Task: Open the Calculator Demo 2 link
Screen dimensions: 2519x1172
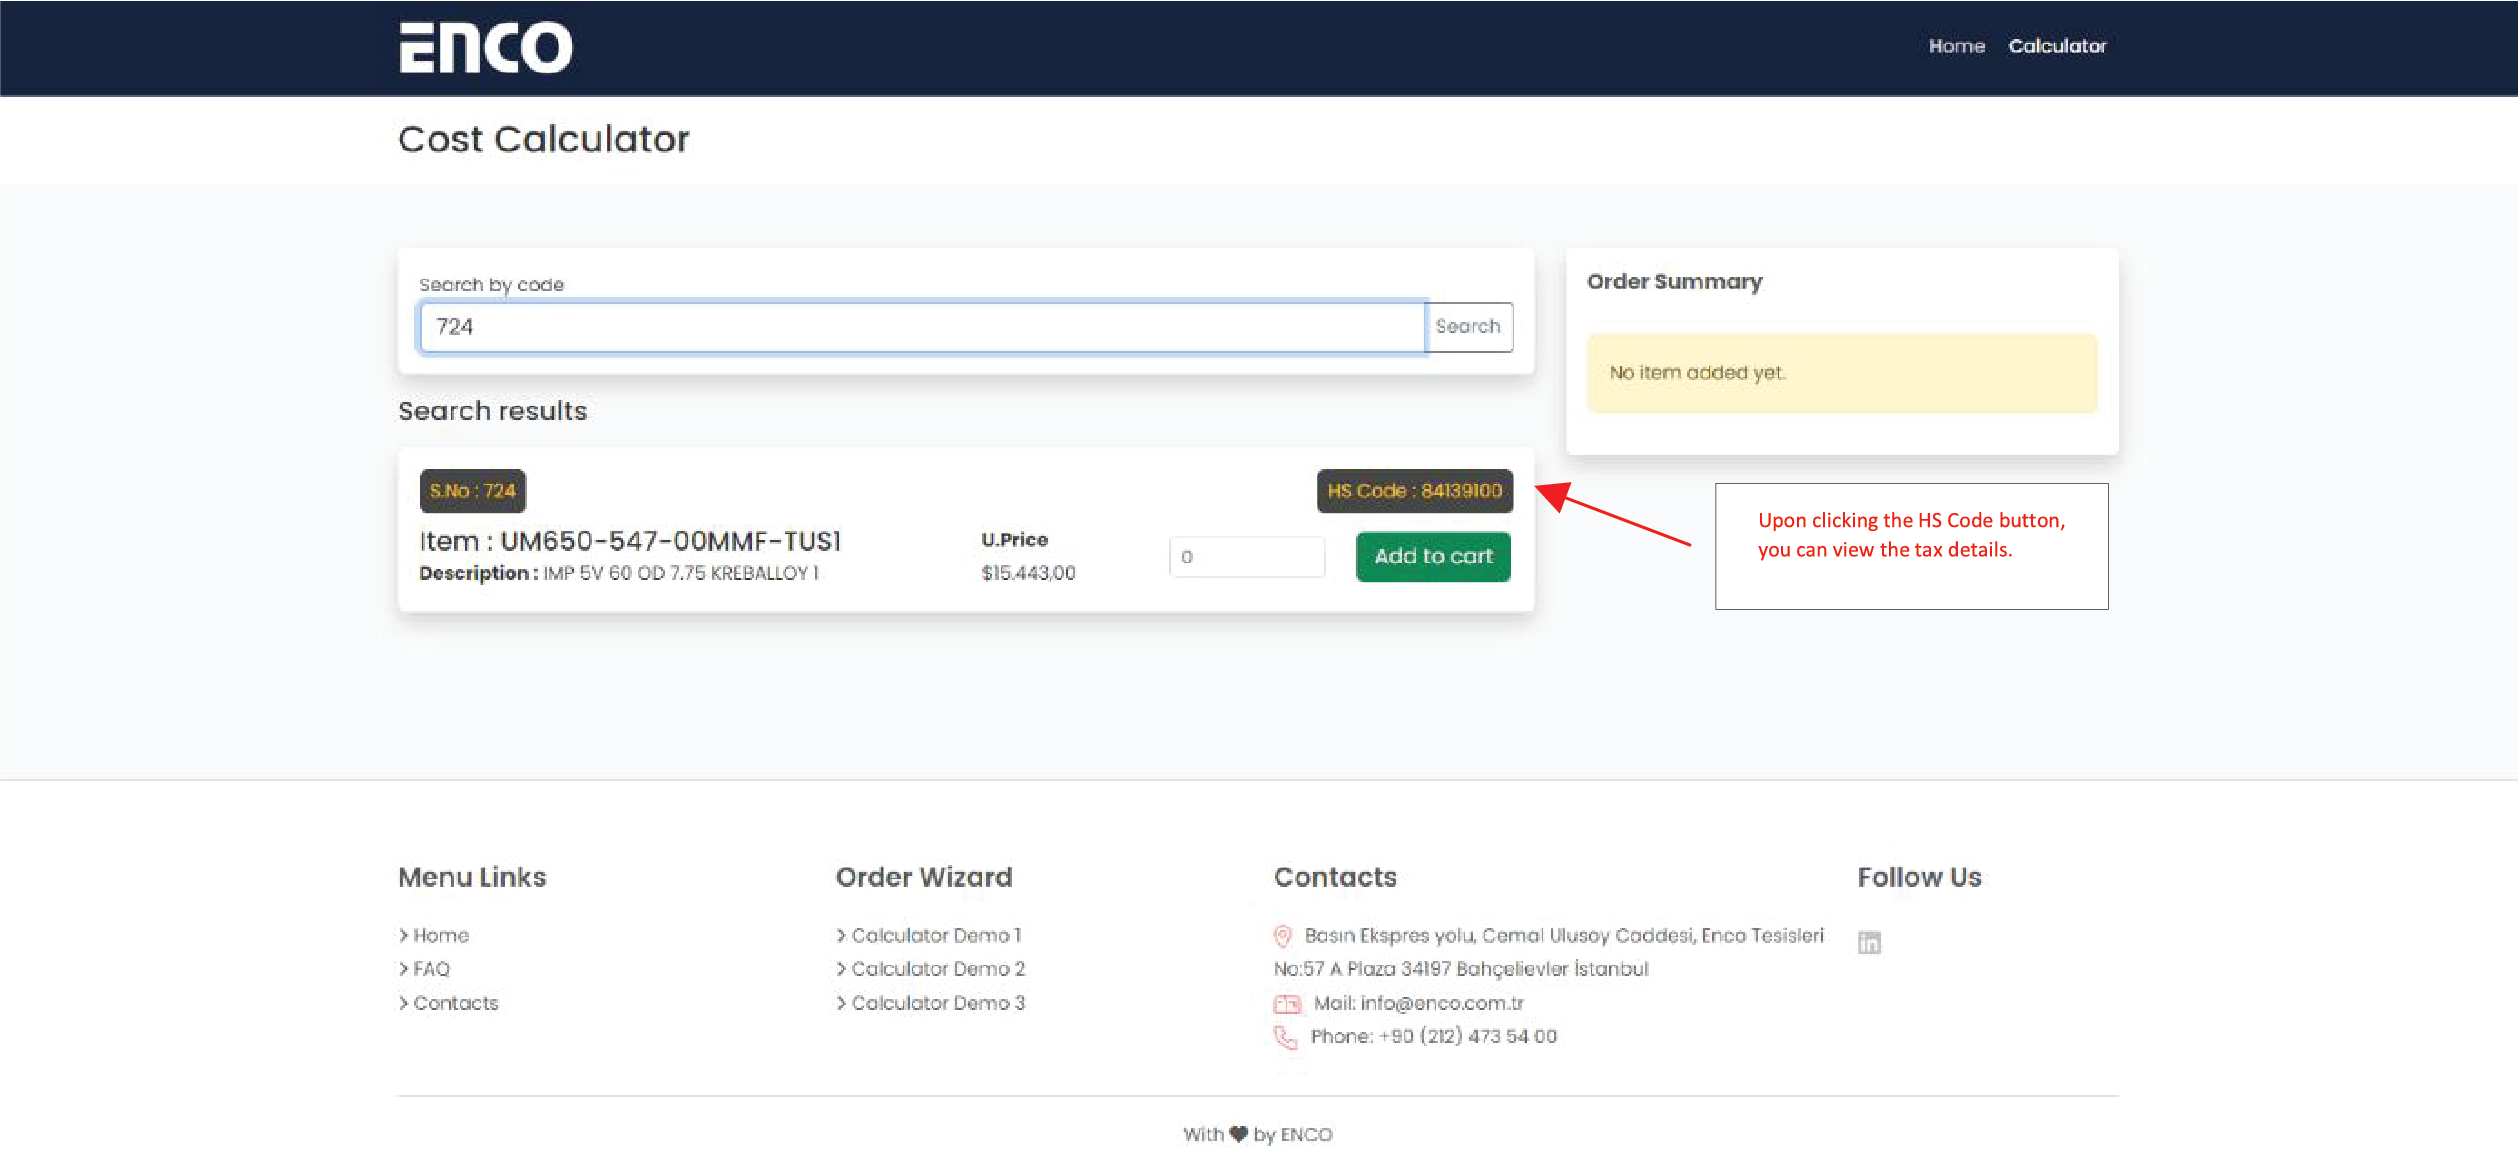Action: coord(937,969)
